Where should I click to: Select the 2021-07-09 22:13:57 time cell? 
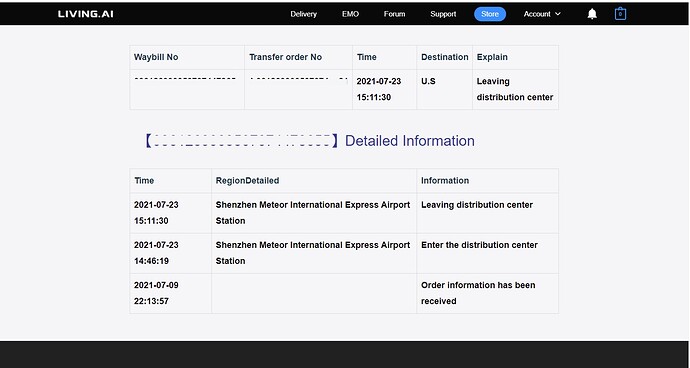(171, 293)
